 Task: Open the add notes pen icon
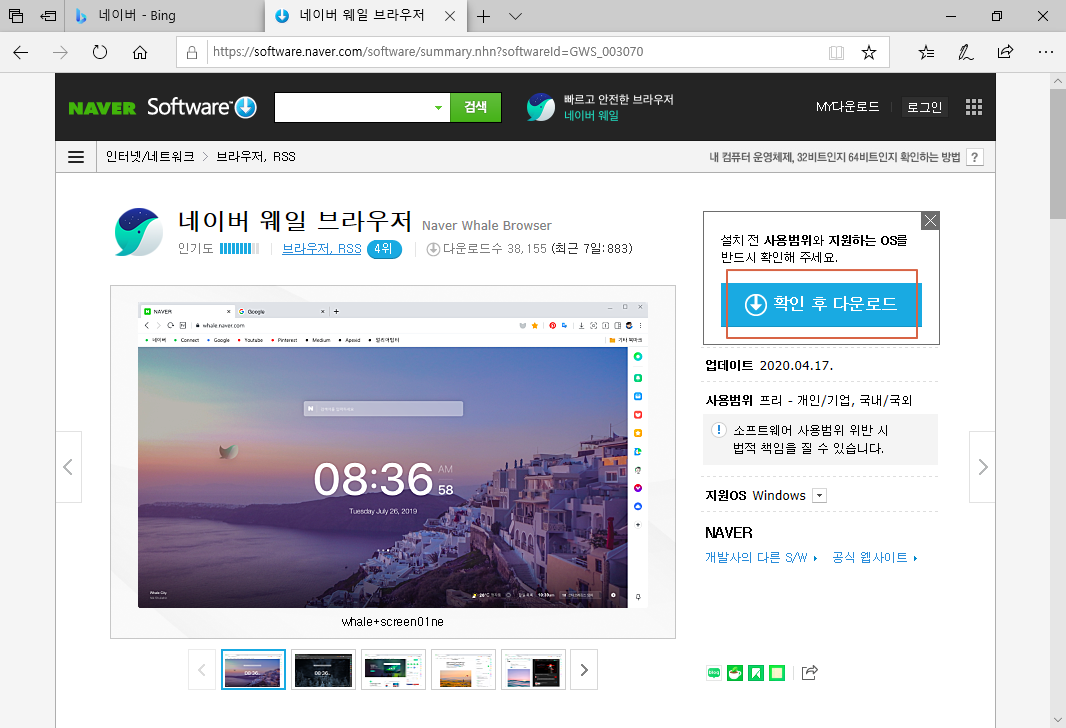[965, 52]
